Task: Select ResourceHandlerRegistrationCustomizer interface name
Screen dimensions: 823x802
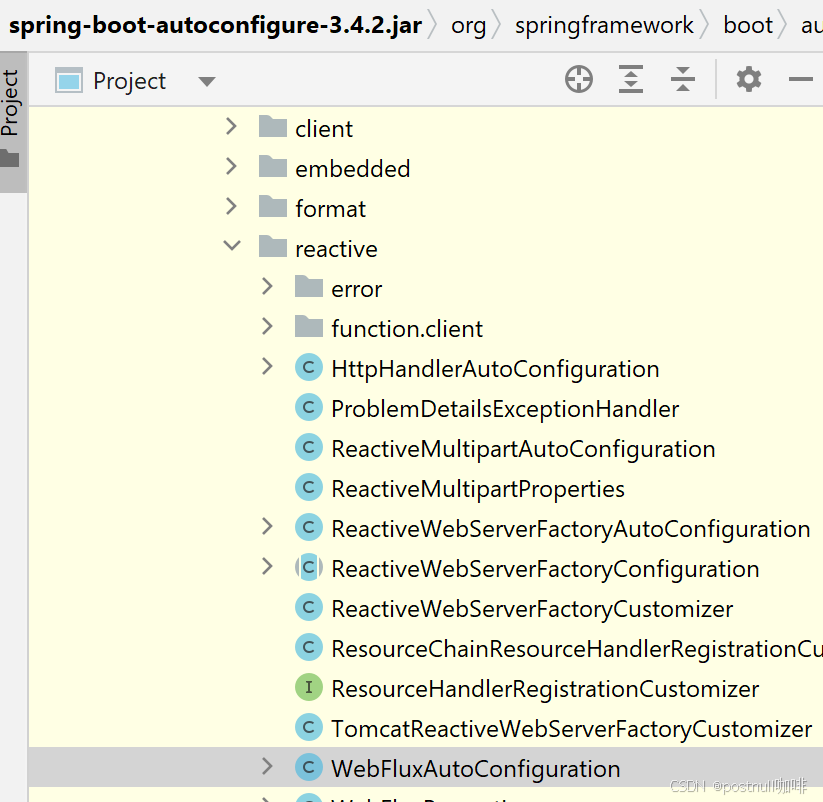Action: point(545,689)
